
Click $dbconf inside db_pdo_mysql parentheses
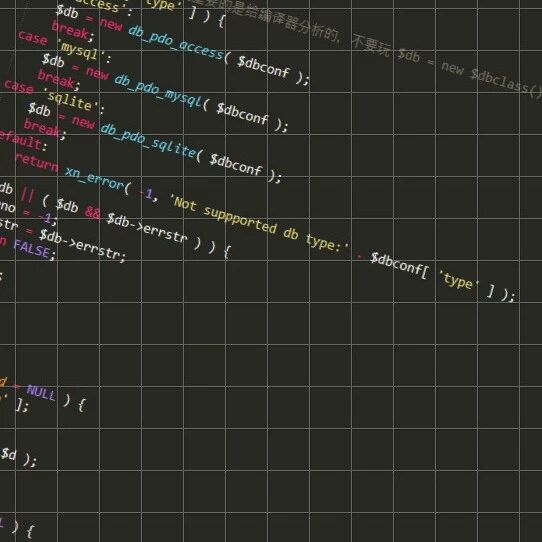pyautogui.click(x=242, y=113)
